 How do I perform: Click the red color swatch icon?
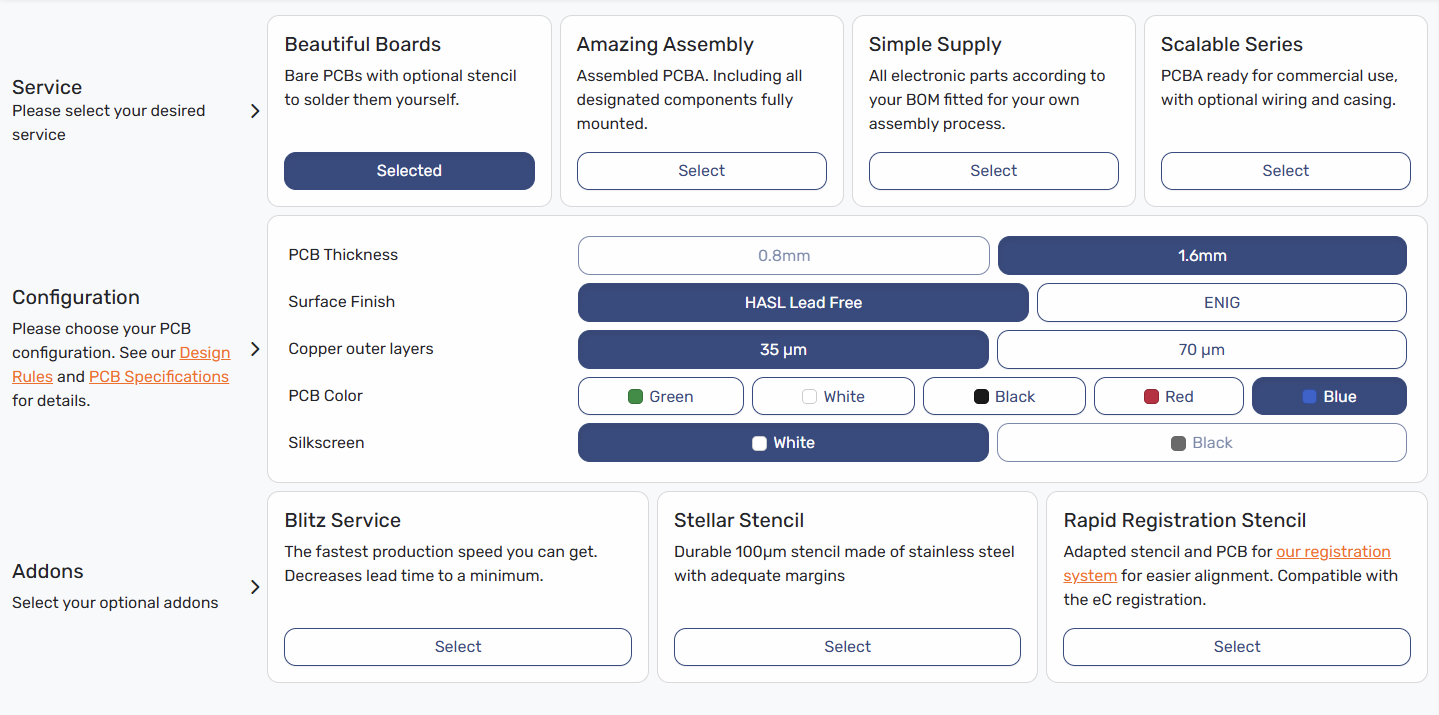point(1151,397)
